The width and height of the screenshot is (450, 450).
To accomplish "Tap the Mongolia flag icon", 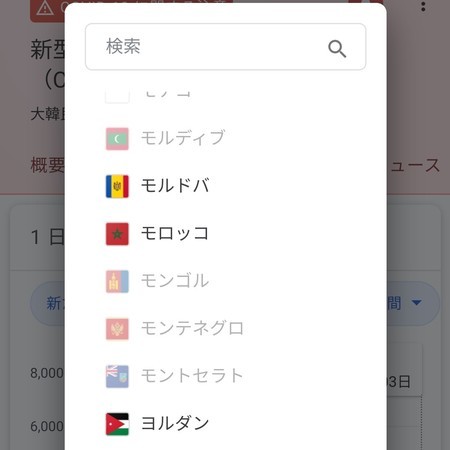I will [x=117, y=281].
